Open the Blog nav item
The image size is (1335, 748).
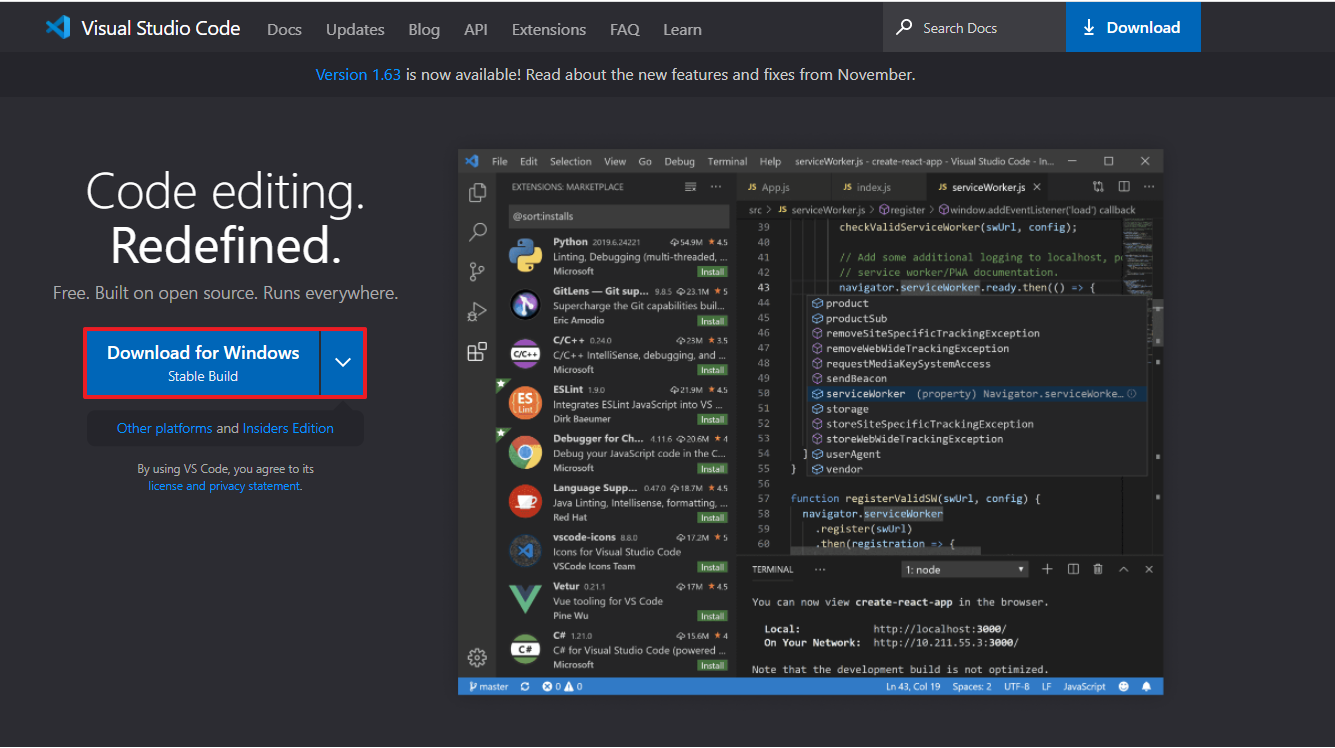click(424, 29)
